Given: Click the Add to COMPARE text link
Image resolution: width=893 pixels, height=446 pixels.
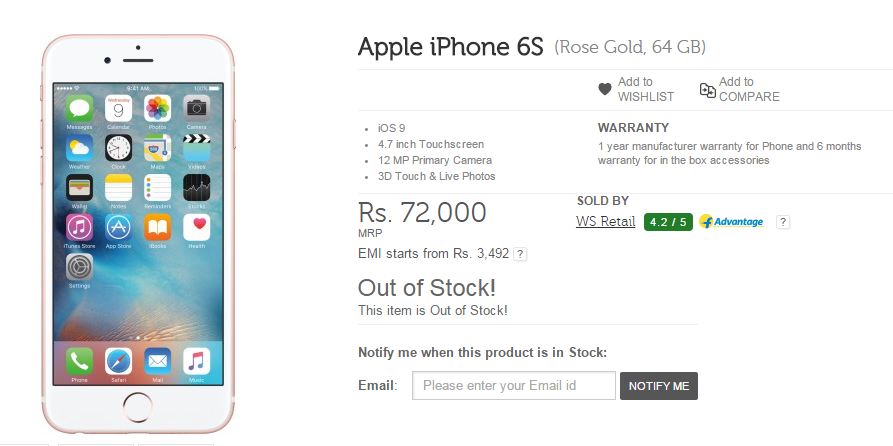Looking at the screenshot, I should [x=748, y=89].
